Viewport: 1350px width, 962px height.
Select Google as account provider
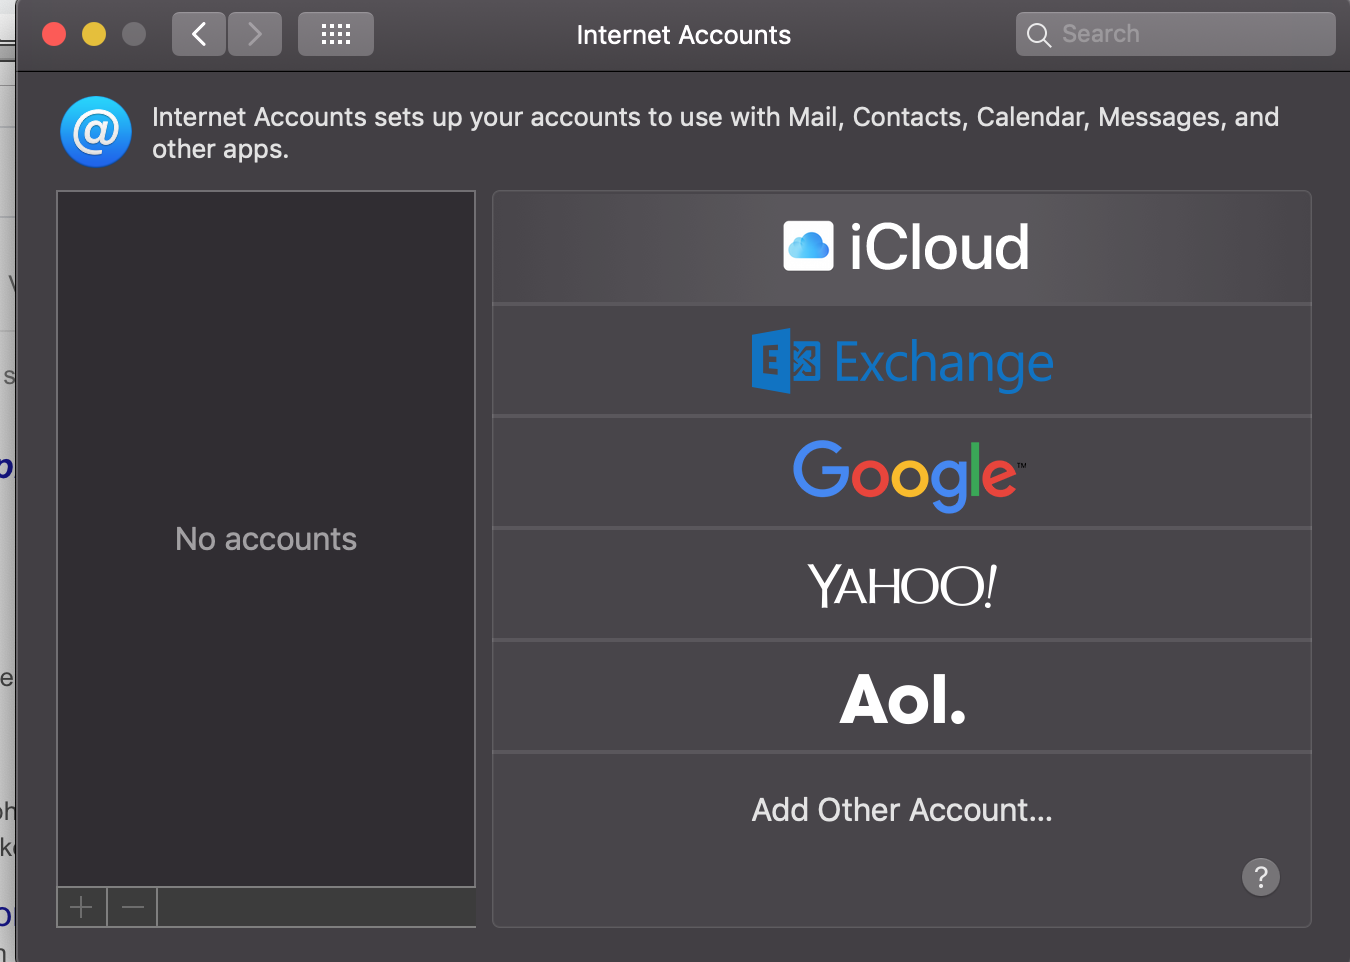[902, 474]
